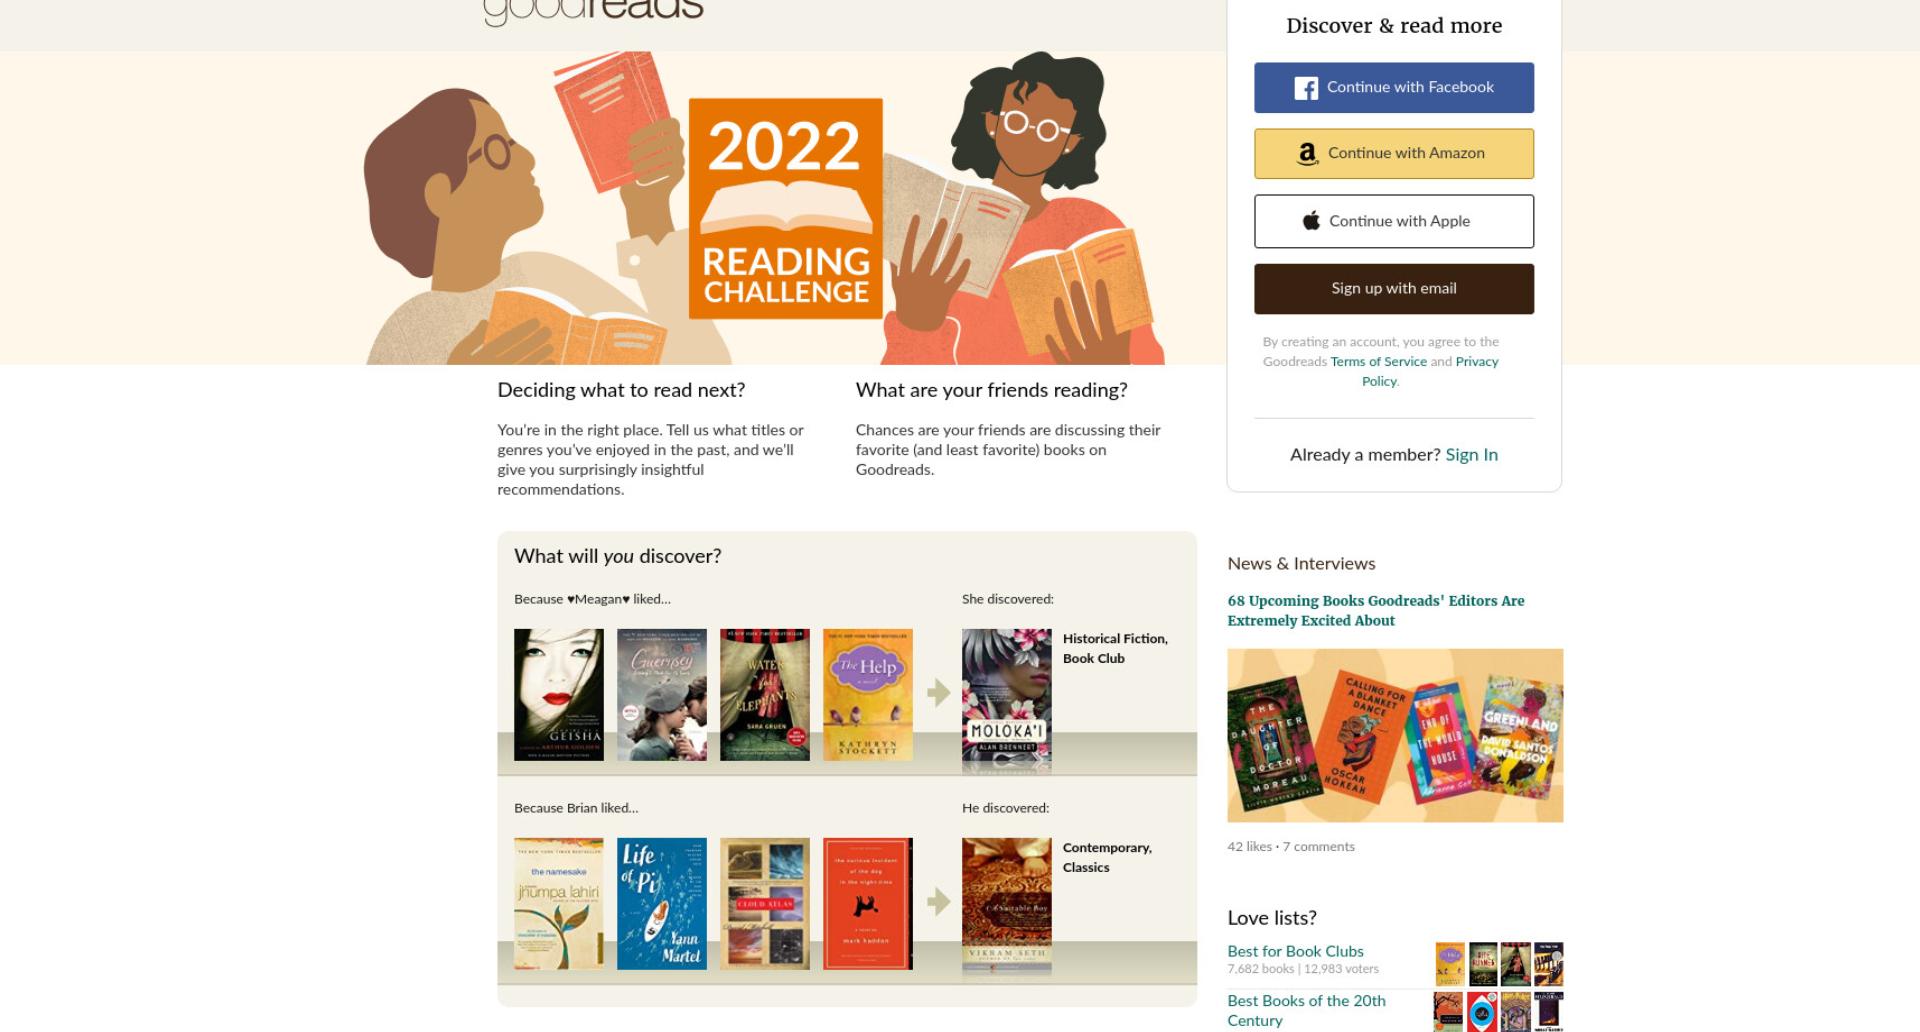Click the arrow beside Brian's book row
1920x1032 pixels.
pos(938,901)
